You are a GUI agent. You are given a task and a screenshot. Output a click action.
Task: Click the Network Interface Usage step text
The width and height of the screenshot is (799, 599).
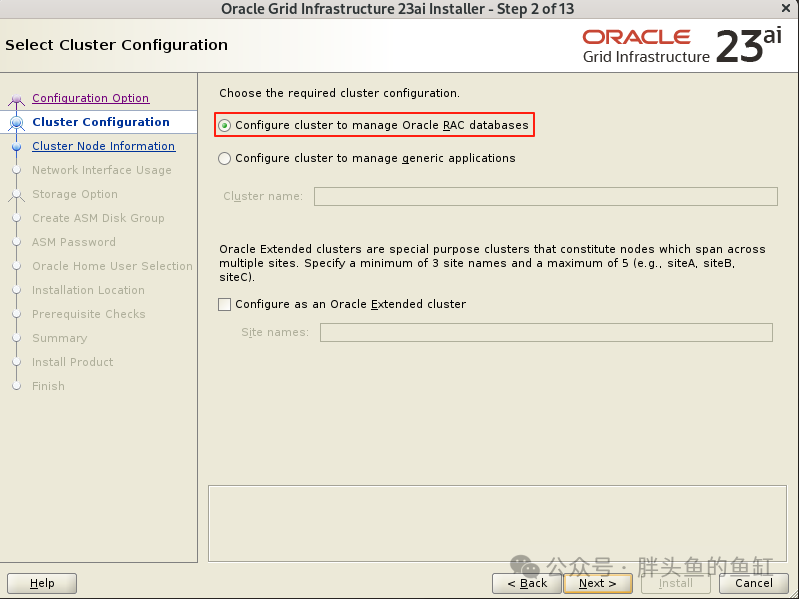click(102, 170)
